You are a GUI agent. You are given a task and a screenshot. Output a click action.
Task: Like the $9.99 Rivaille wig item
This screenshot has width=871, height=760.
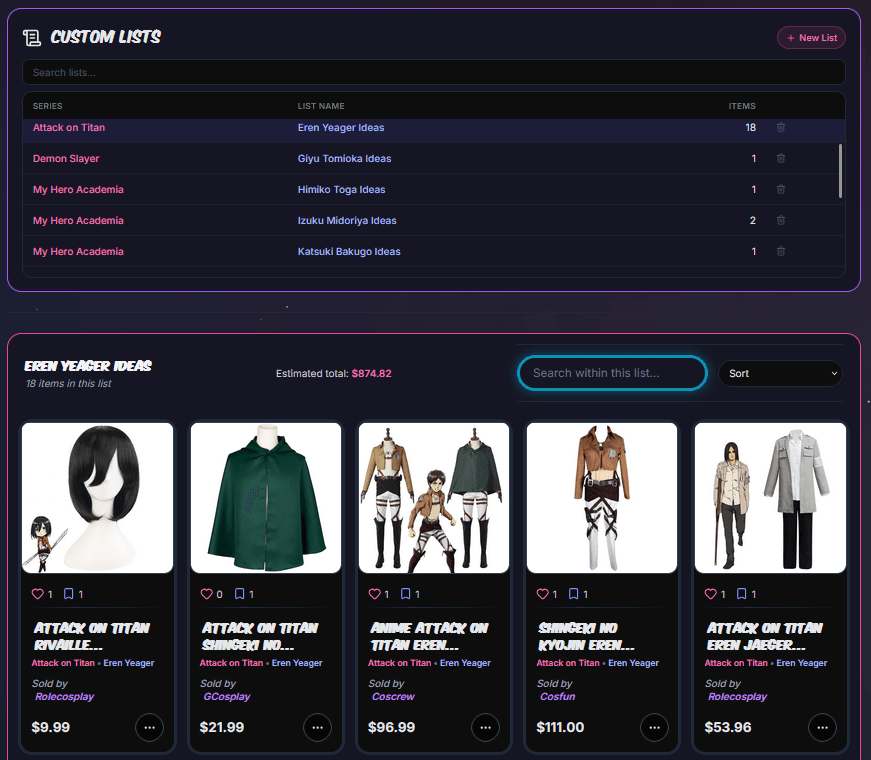(x=38, y=594)
